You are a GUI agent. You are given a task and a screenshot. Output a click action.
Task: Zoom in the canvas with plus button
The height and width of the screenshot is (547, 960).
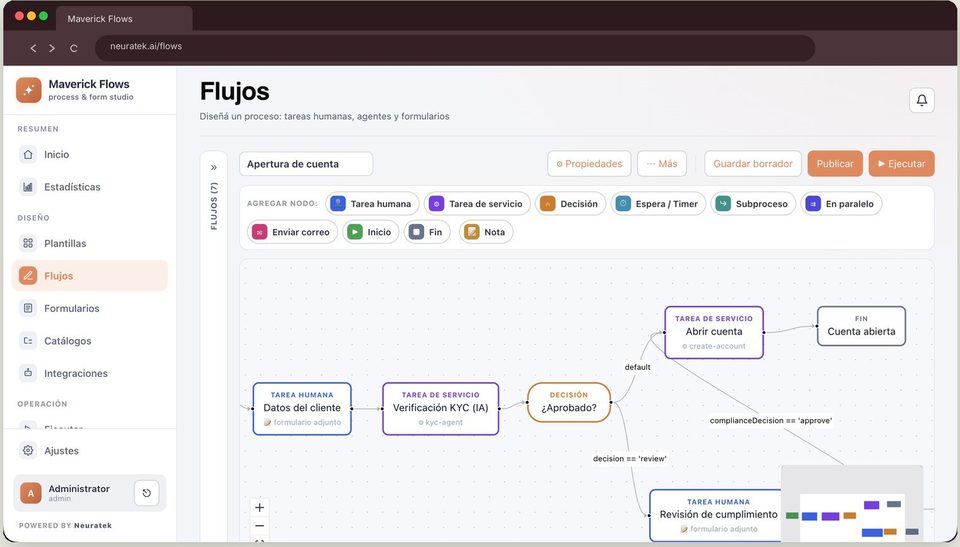pos(260,507)
